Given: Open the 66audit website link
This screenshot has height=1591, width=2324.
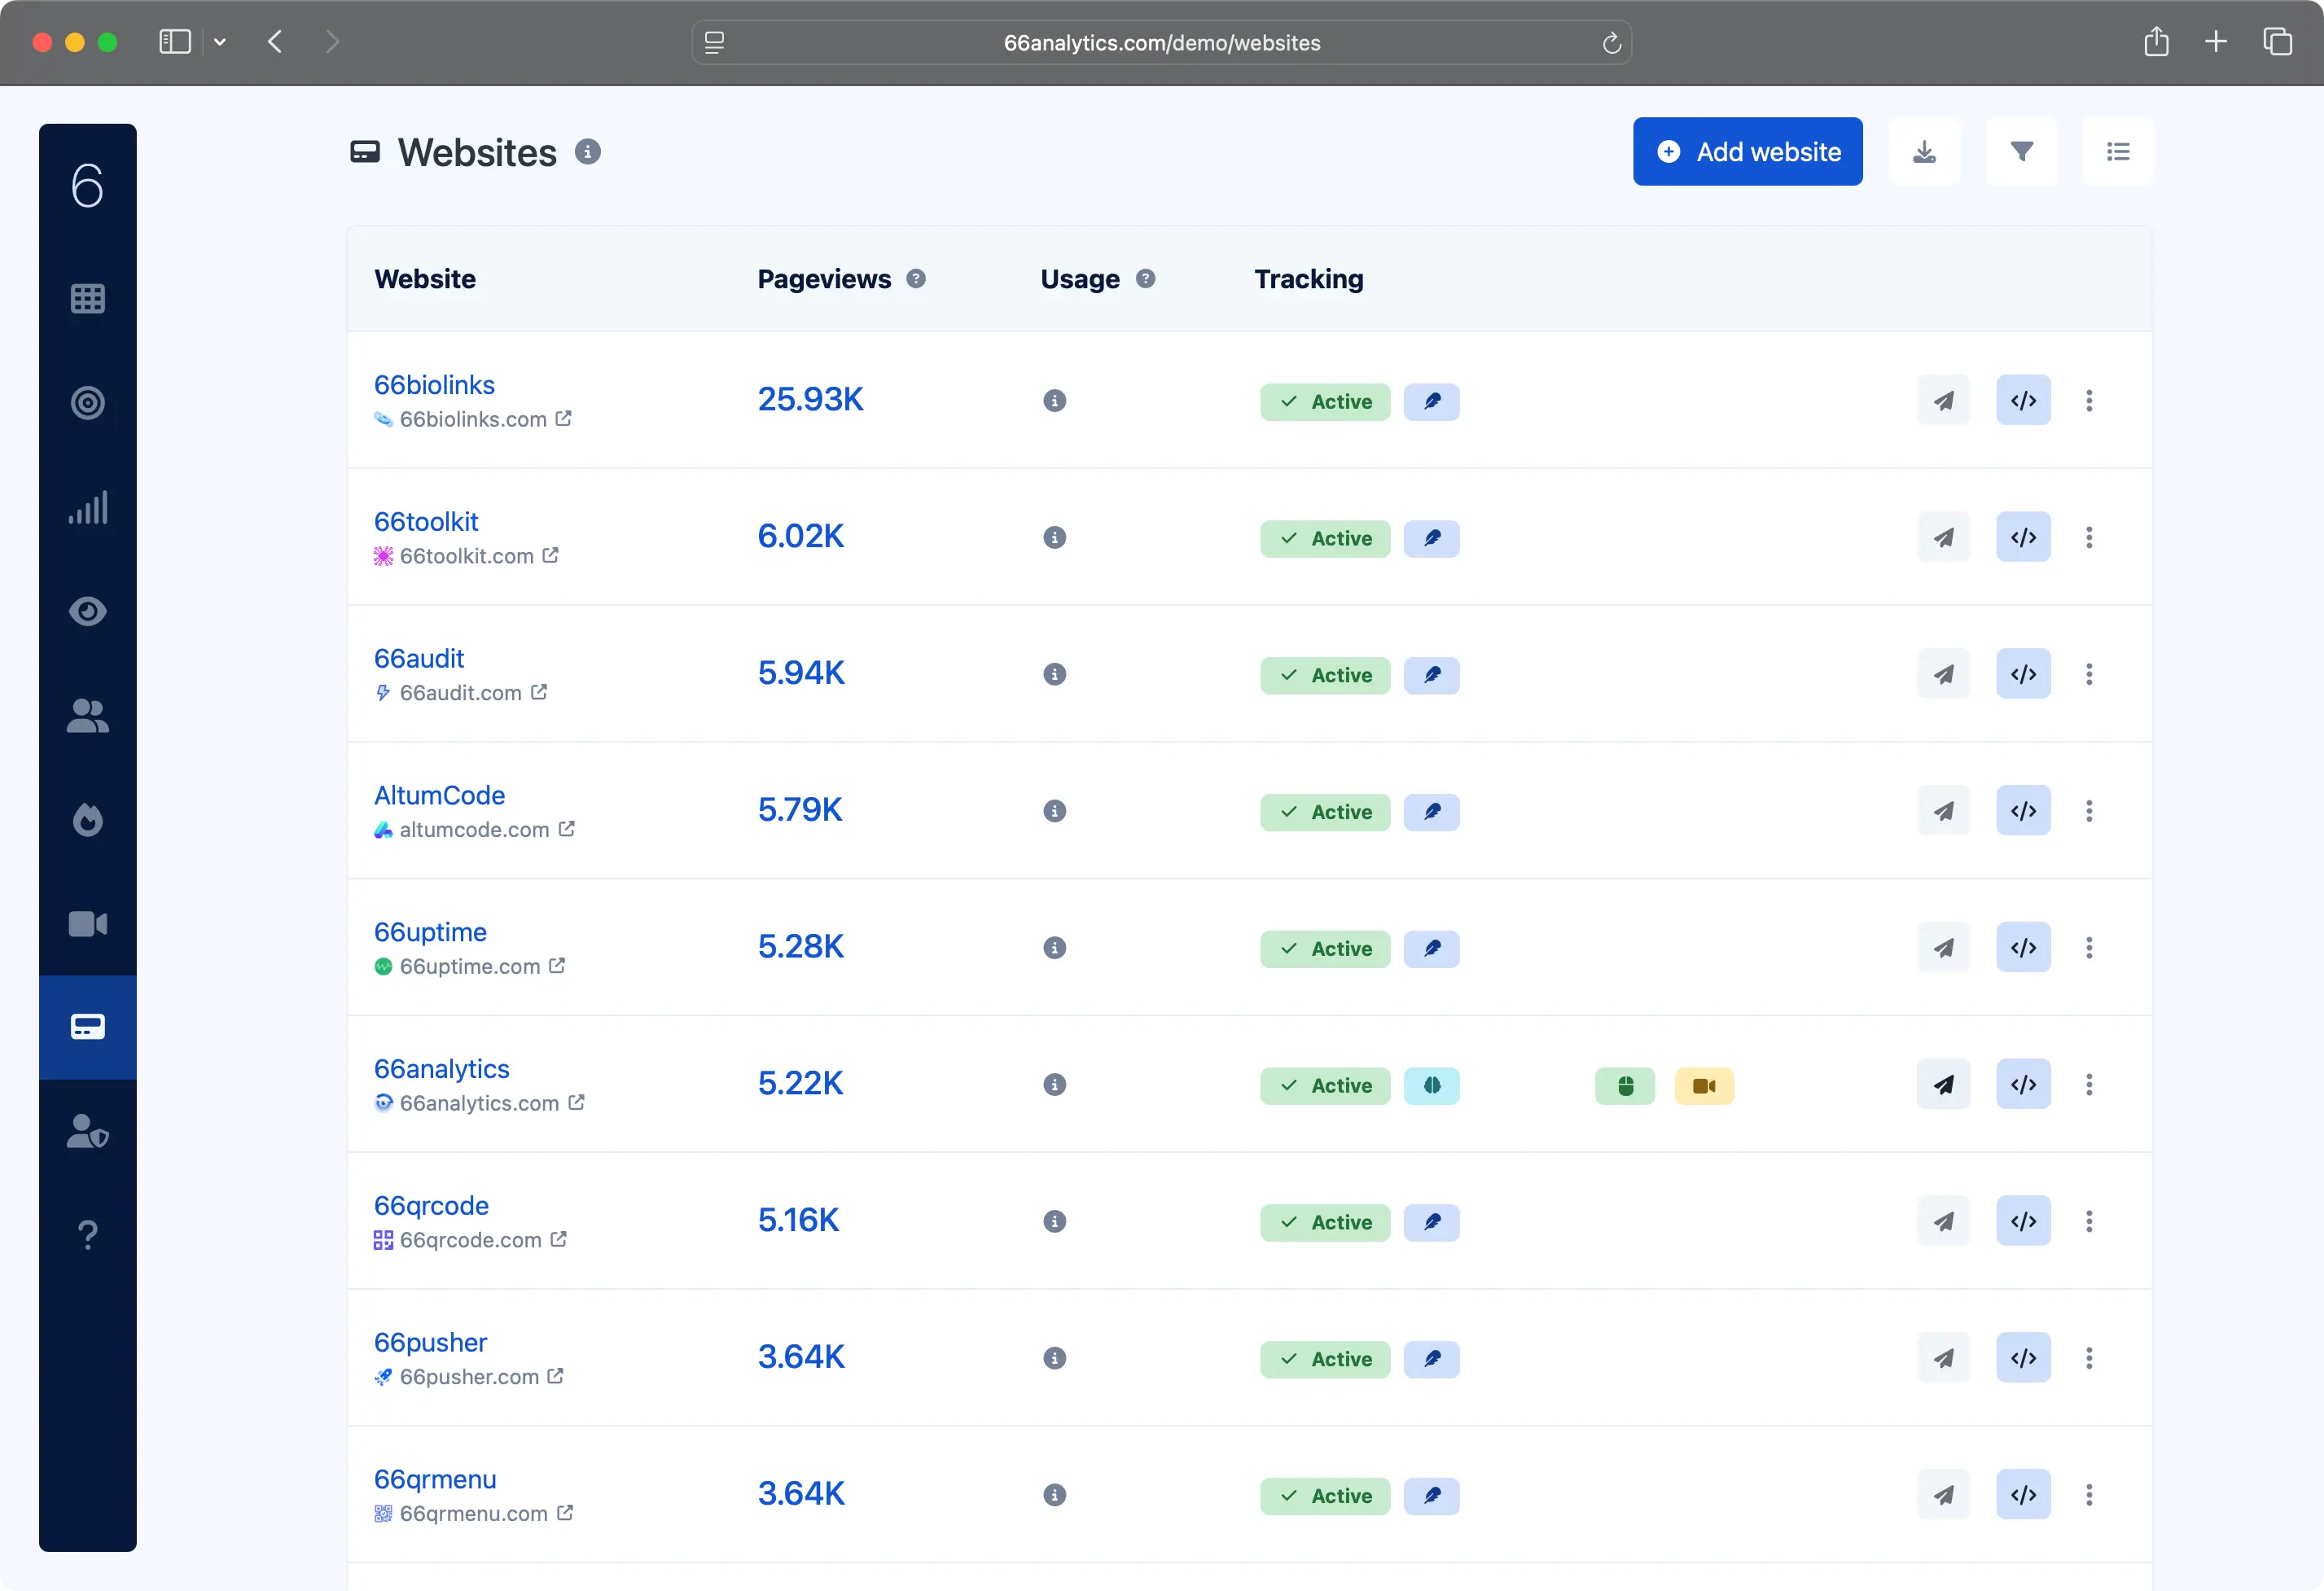Looking at the screenshot, I should (419, 659).
